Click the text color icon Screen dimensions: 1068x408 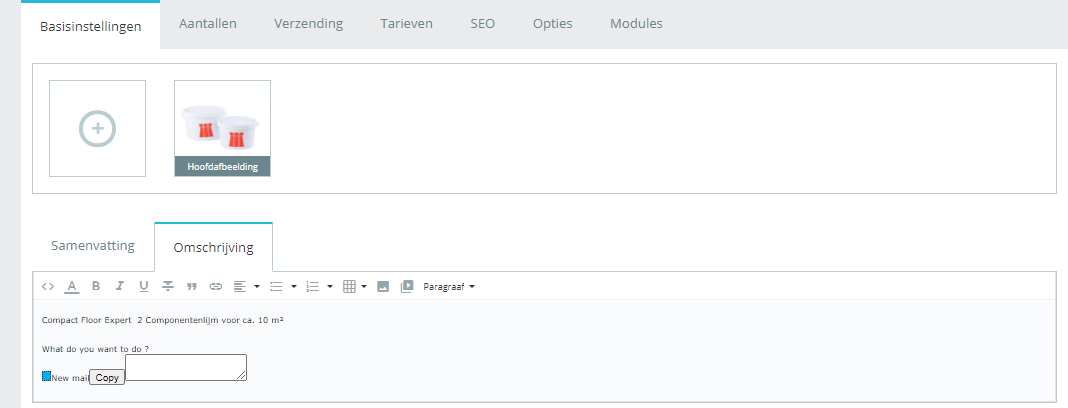pos(72,287)
